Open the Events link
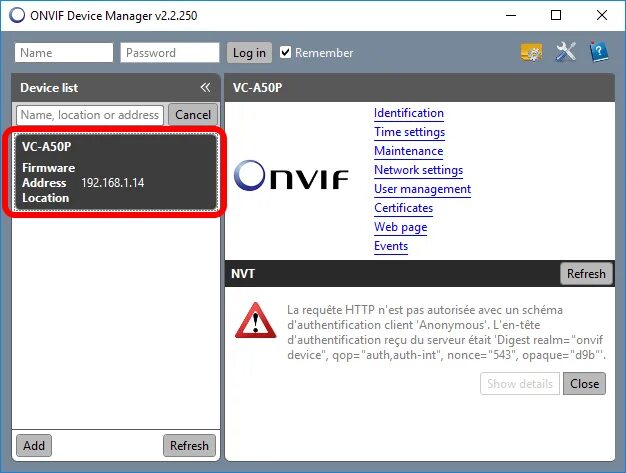 pos(391,246)
